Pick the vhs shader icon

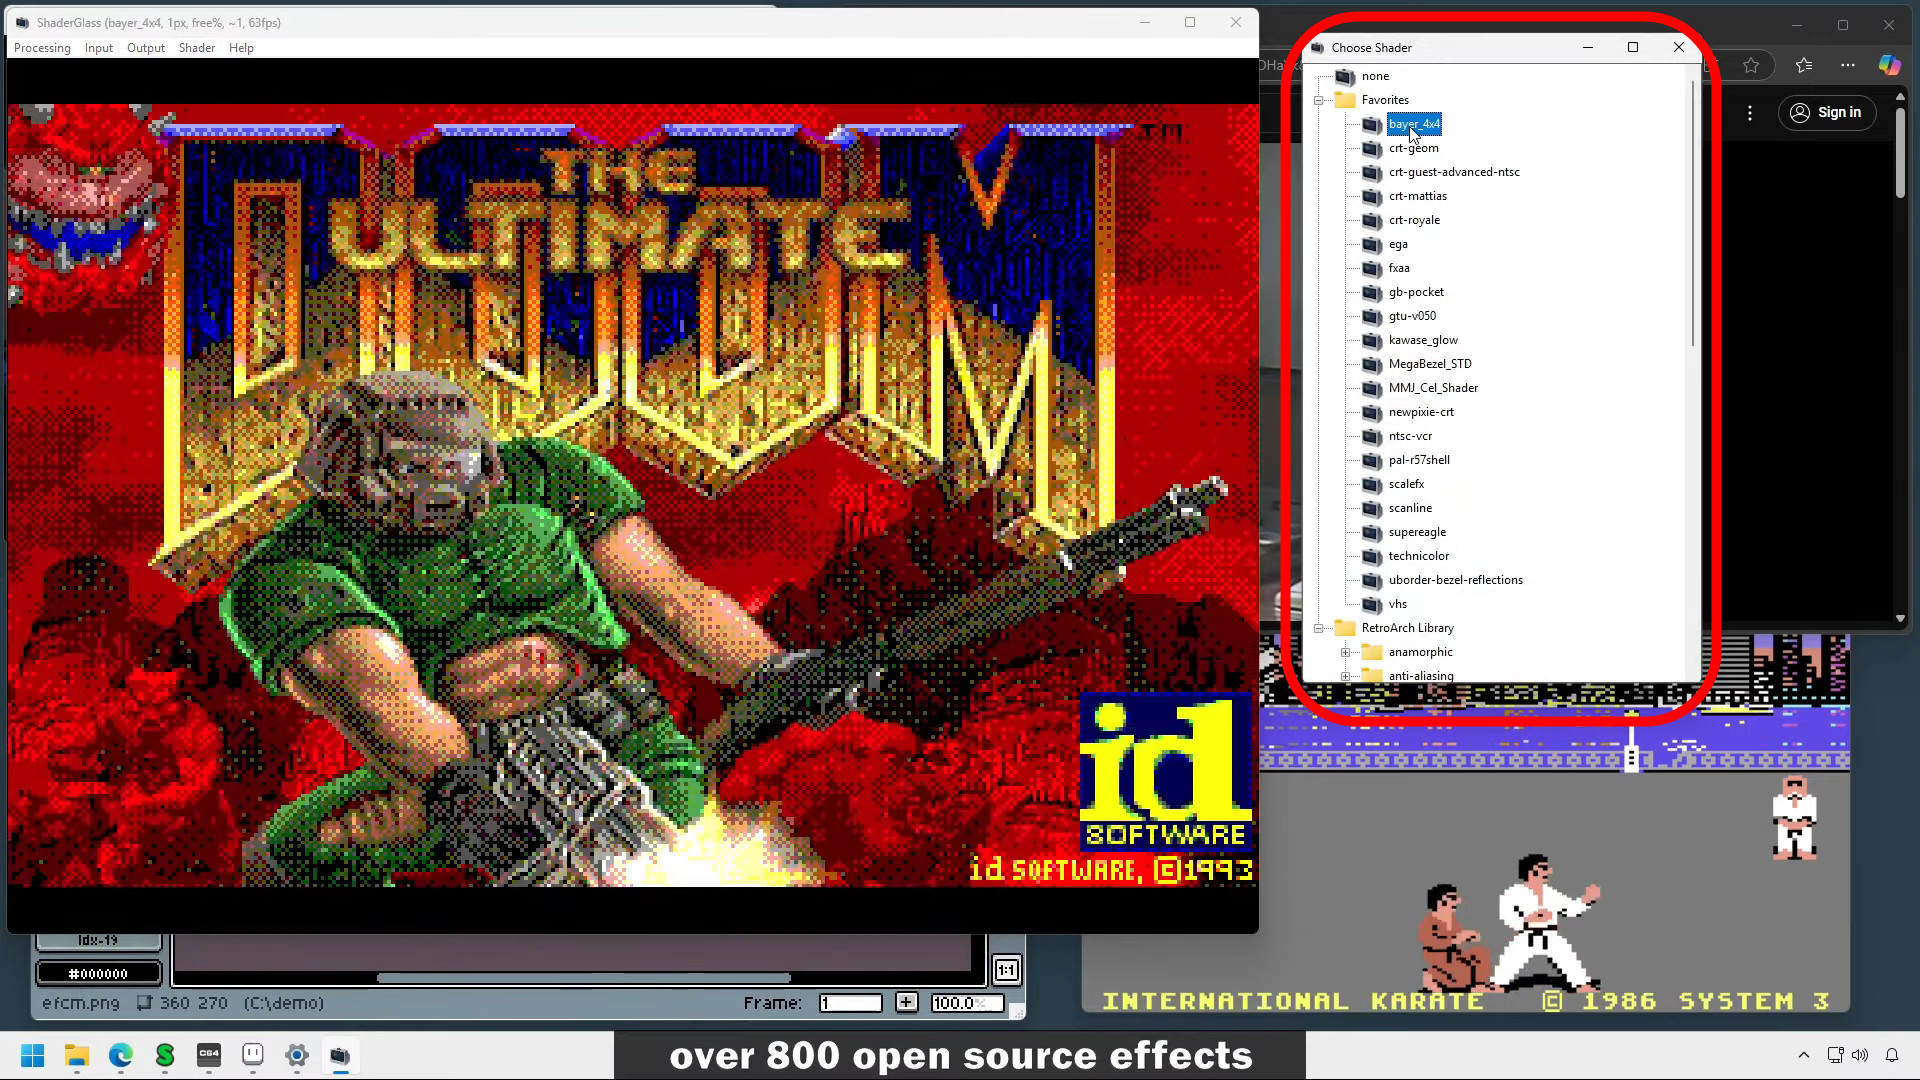pos(1371,604)
